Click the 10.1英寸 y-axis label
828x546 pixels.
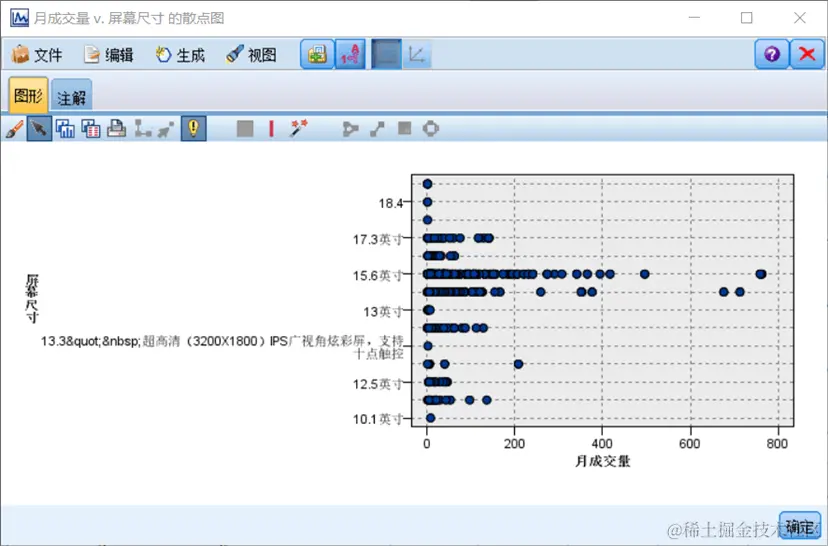pyautogui.click(x=378, y=419)
